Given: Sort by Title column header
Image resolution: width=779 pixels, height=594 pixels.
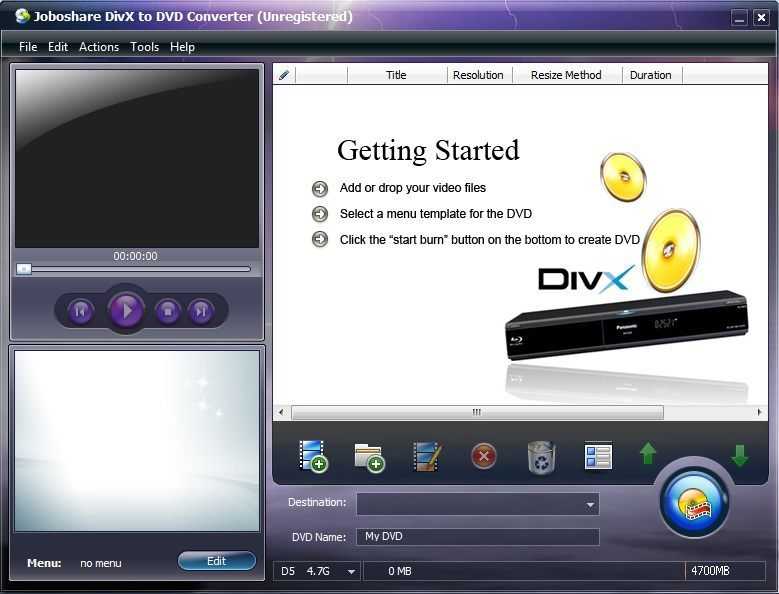Looking at the screenshot, I should point(396,75).
